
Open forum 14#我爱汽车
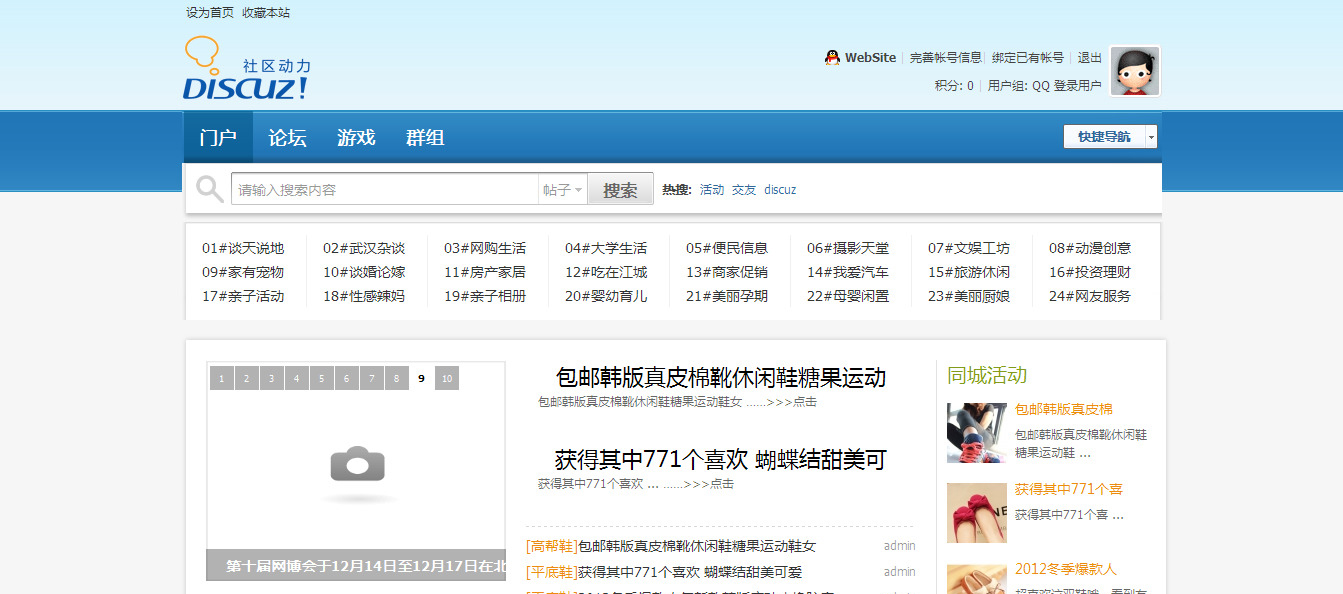click(848, 272)
